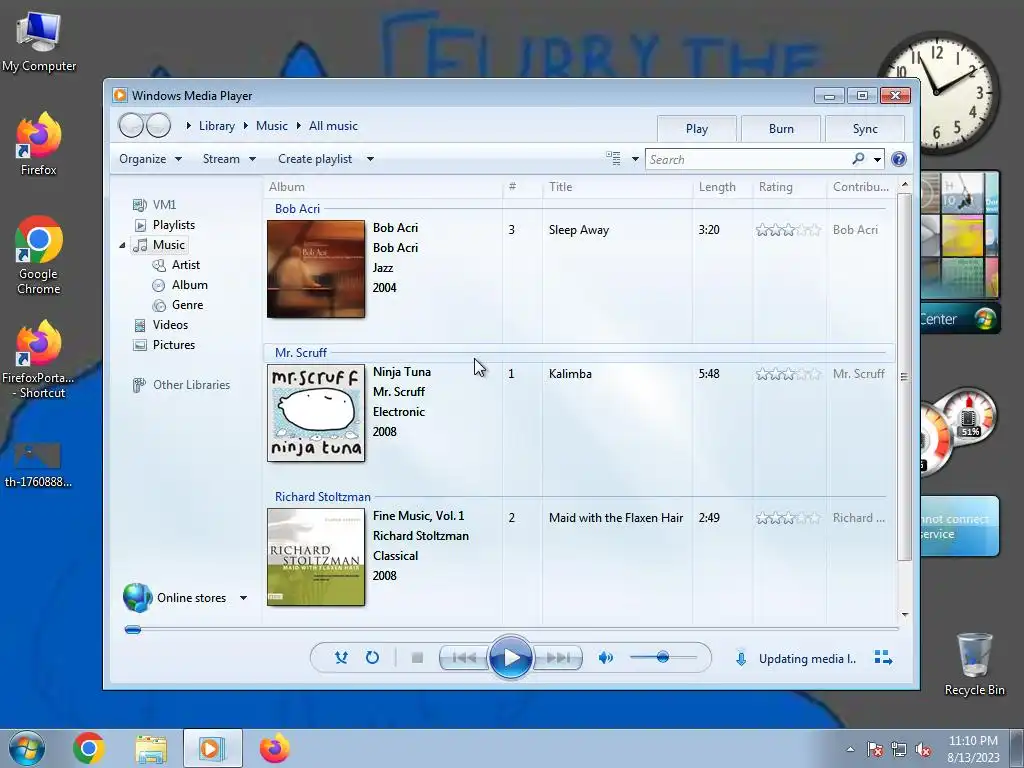Sort by the Contributing artist column header

point(861,187)
